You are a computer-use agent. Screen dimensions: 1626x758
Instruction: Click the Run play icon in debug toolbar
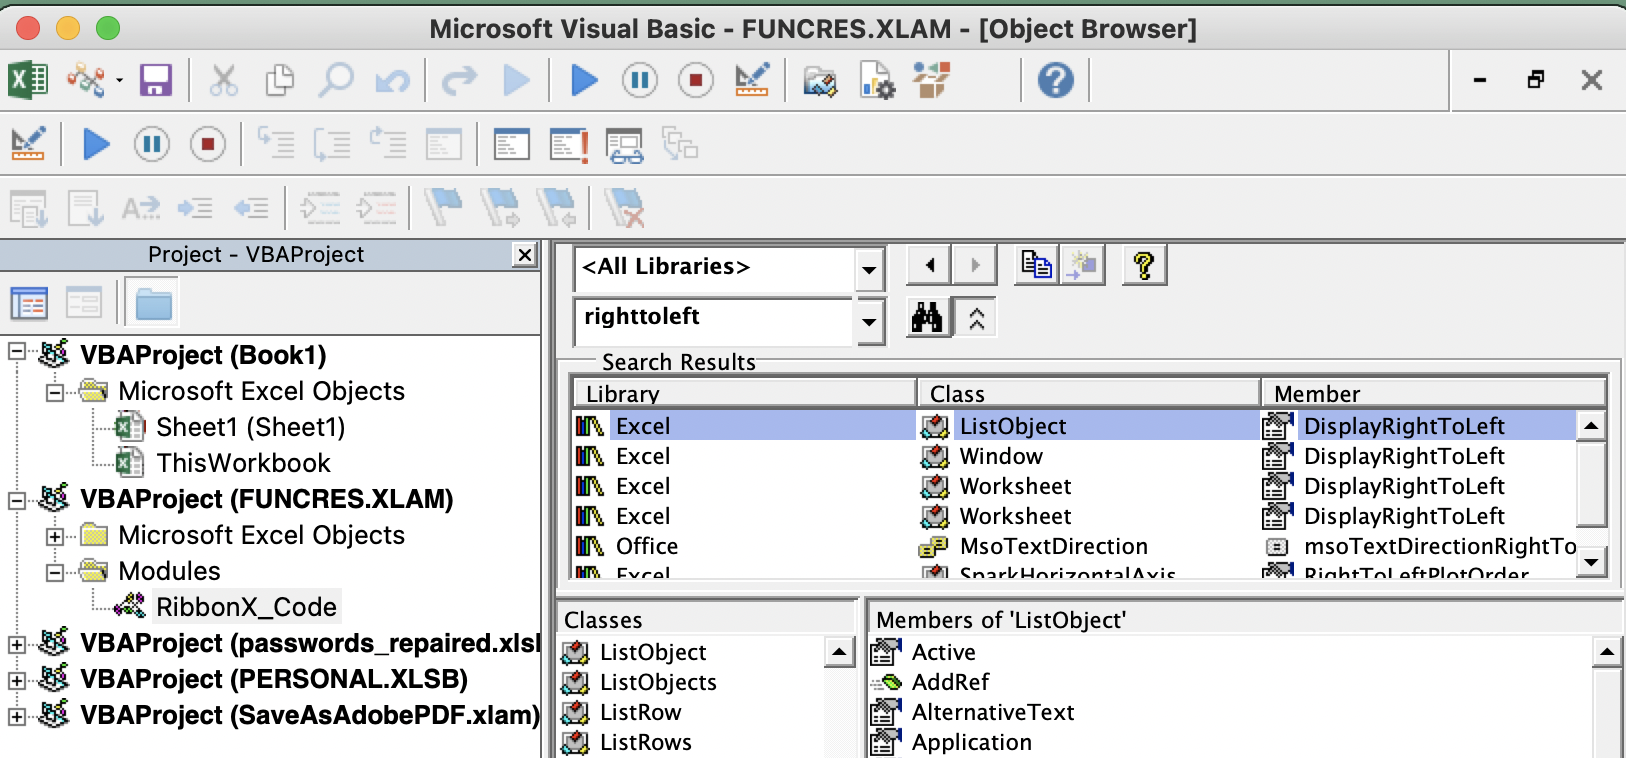pyautogui.click(x=96, y=145)
